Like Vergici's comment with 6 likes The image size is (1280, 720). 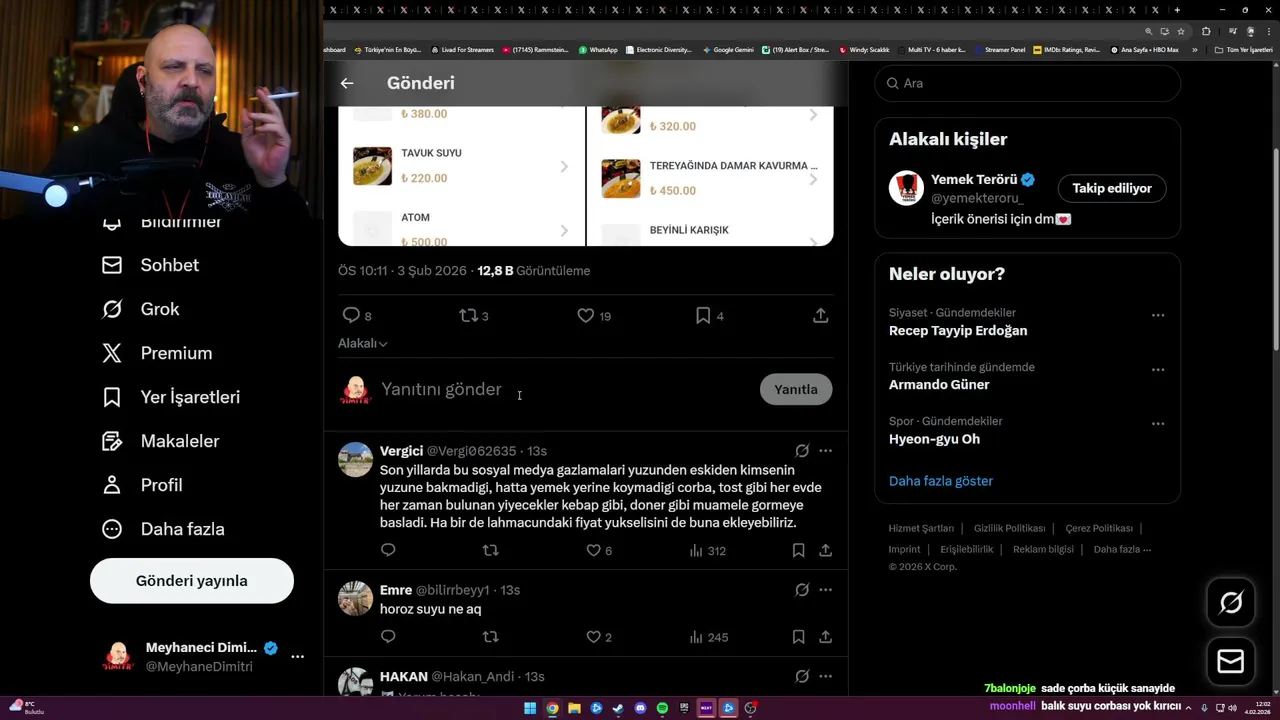(x=599, y=550)
